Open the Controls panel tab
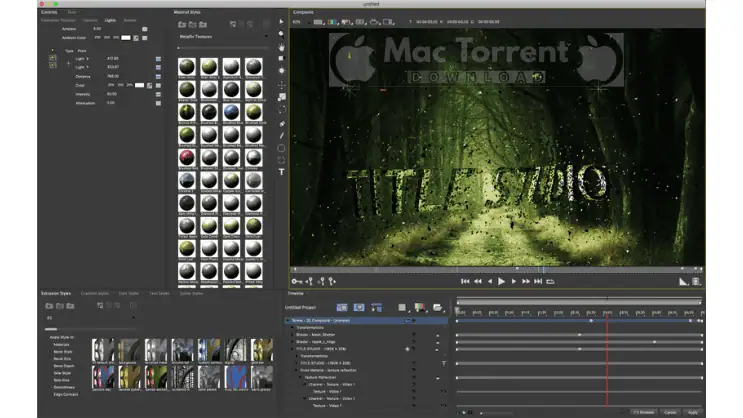743x418 pixels. point(49,12)
